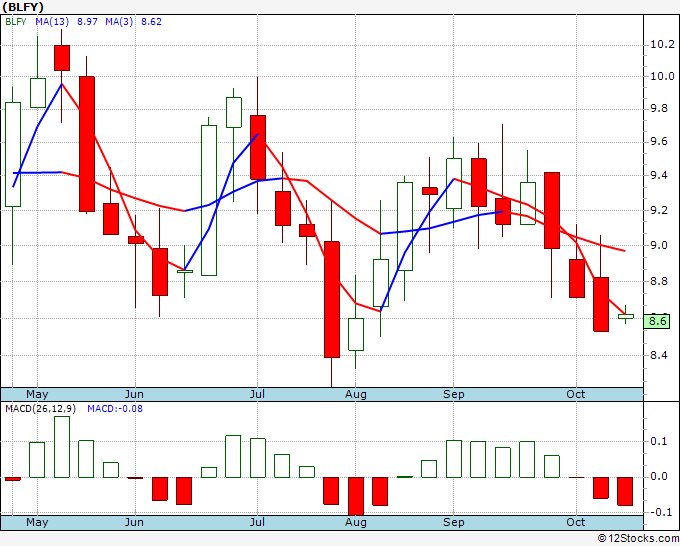Click the (BLFY) chart title
The width and height of the screenshot is (680, 546).
pyautogui.click(x=23, y=7)
